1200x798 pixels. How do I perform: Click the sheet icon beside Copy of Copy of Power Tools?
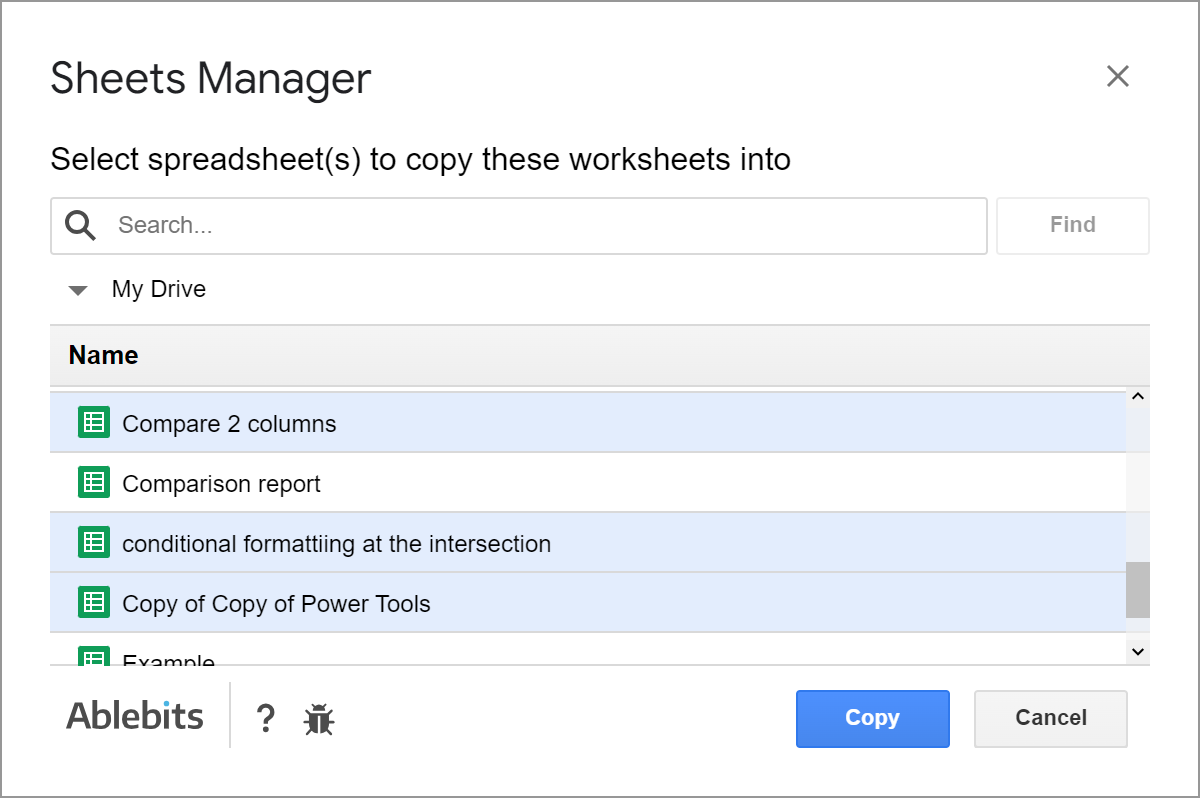coord(93,603)
